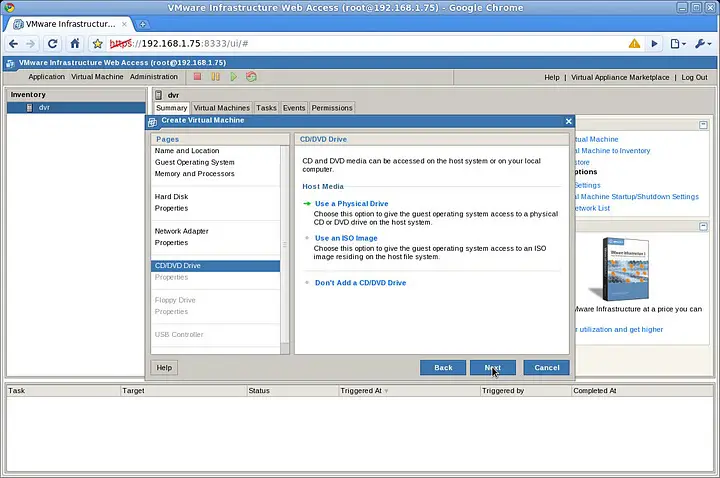The height and width of the screenshot is (478, 720).
Task: Close the Create Virtual Machine dialog
Action: click(568, 121)
